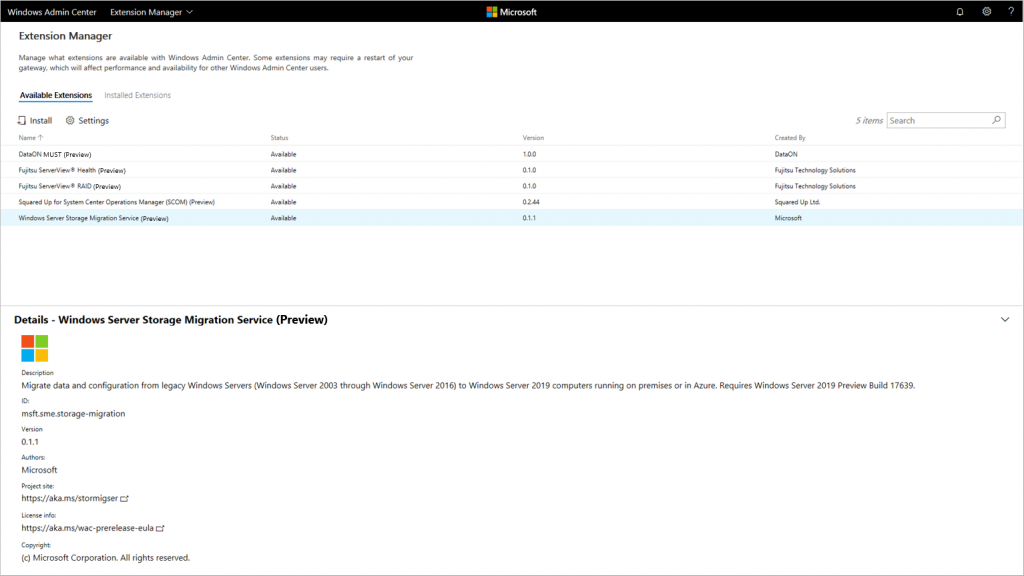Click the Microsoft logo in header
This screenshot has width=1024, height=576.
511,12
